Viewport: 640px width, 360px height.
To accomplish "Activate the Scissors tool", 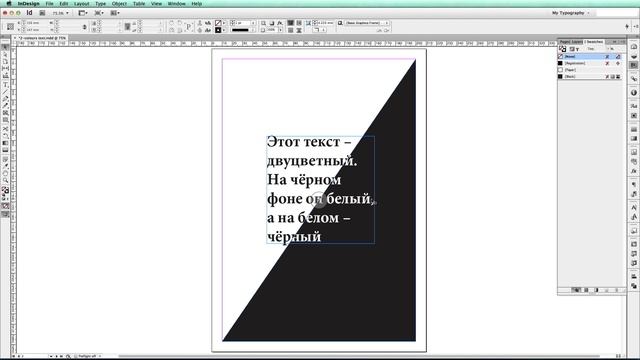I will [x=5, y=129].
